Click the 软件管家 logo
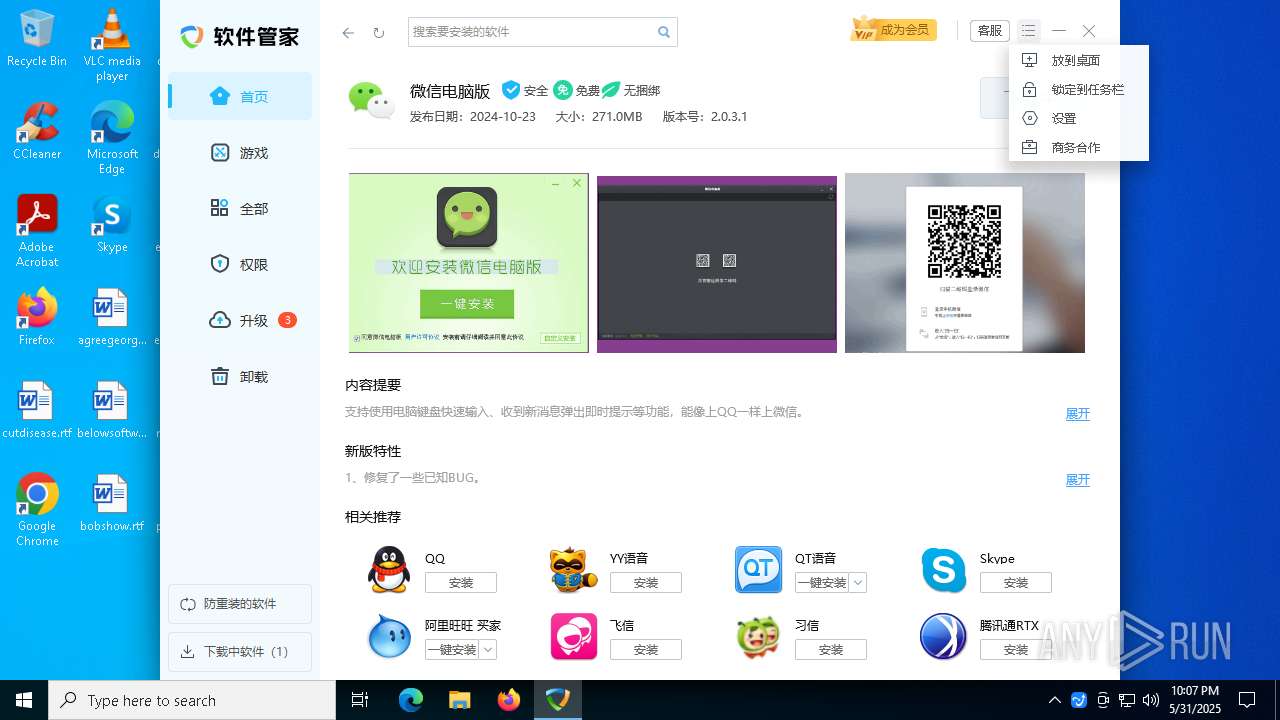This screenshot has height=720, width=1280. [x=240, y=37]
